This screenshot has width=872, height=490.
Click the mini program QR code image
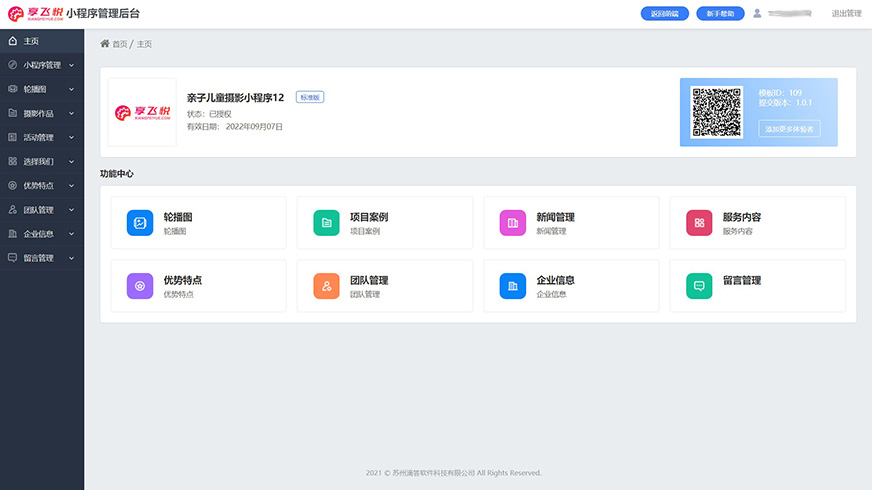(716, 112)
